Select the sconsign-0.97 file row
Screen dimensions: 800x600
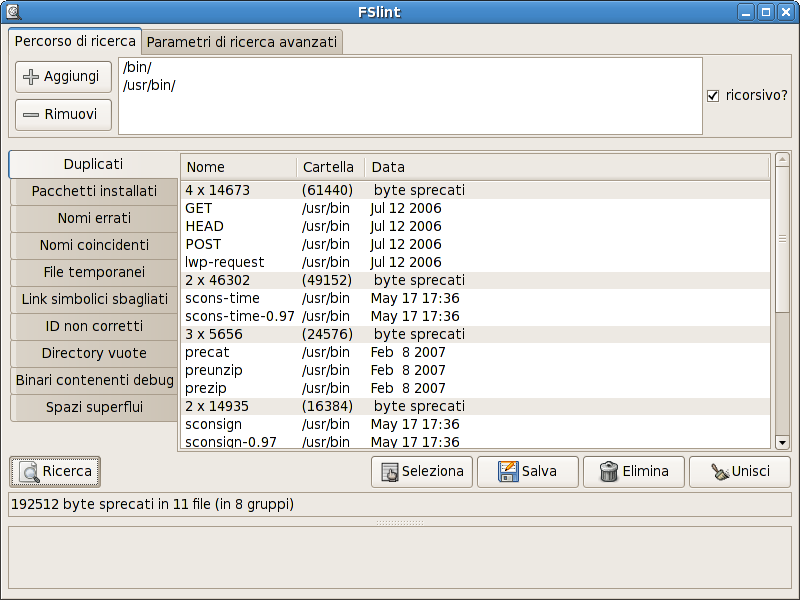click(475, 442)
